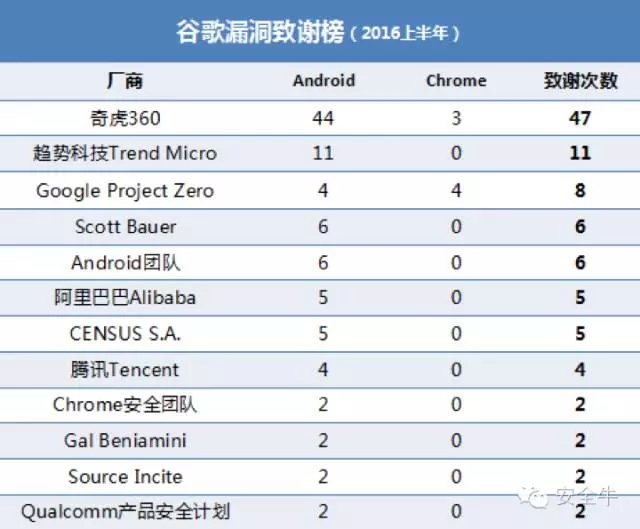The height and width of the screenshot is (529, 640).
Task: Click the 谷歌漏洞致谢榜 title text
Action: click(260, 31)
